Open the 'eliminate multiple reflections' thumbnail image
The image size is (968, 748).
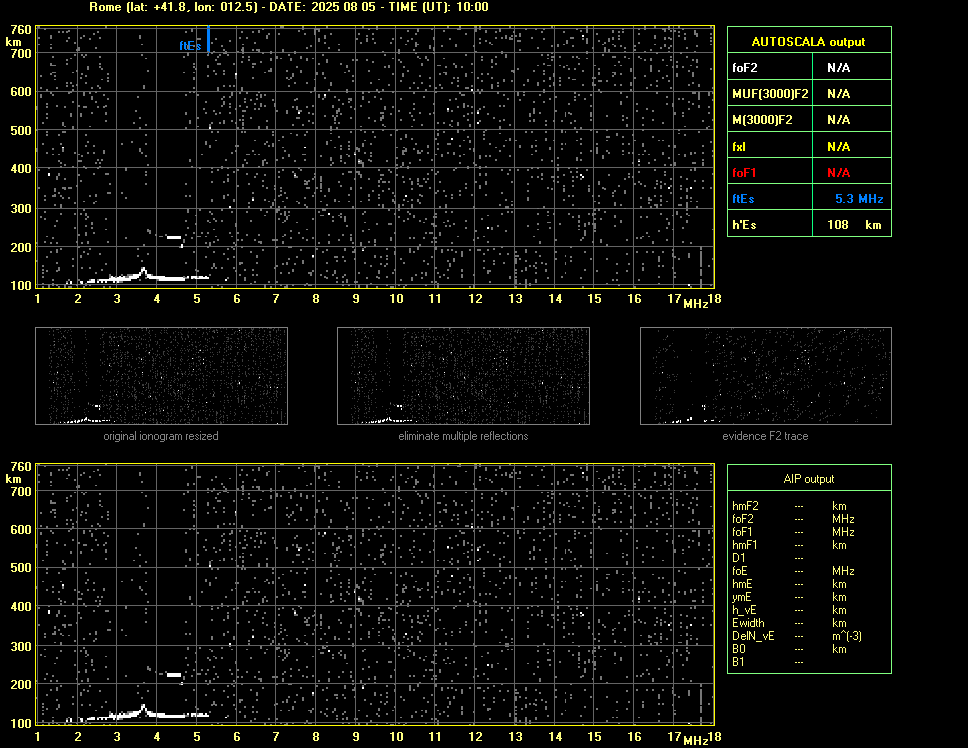tap(463, 376)
